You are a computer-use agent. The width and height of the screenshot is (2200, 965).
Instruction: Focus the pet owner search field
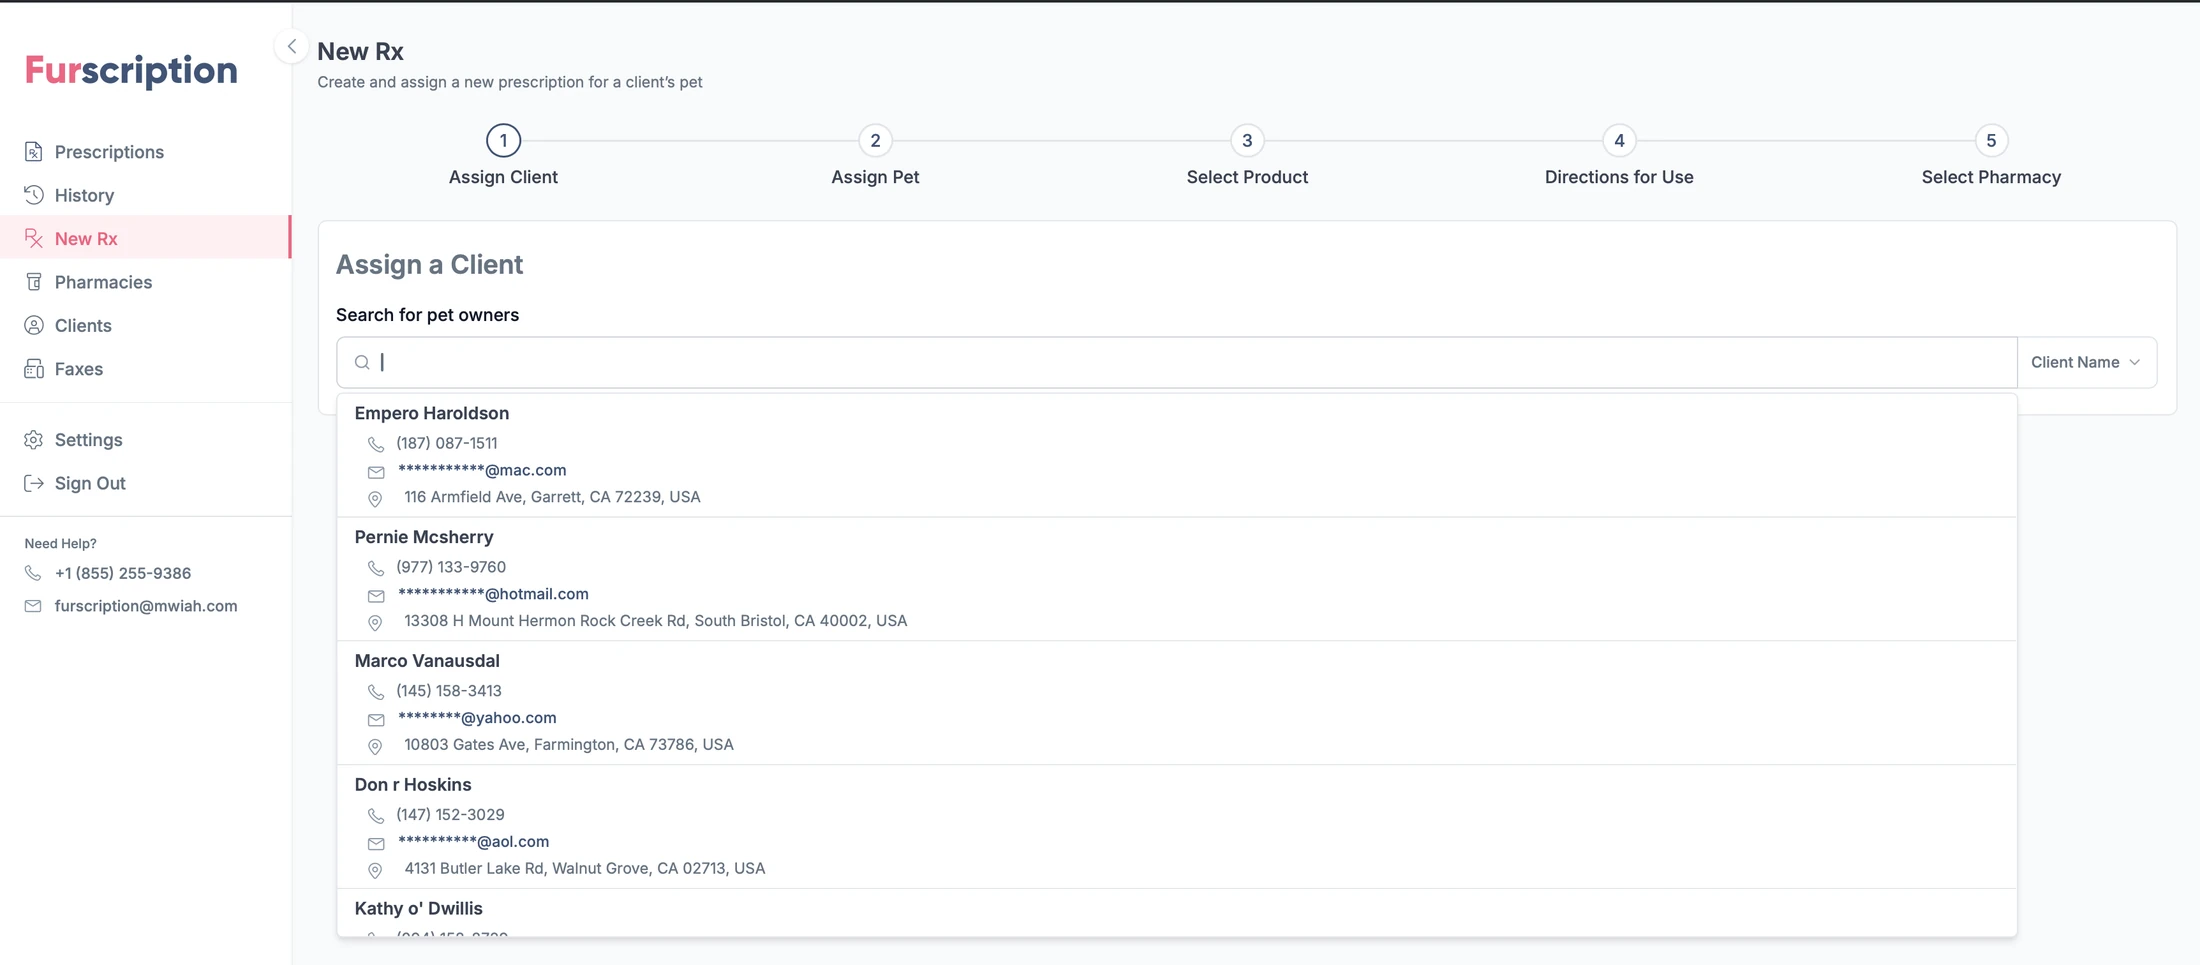[x=1177, y=362]
